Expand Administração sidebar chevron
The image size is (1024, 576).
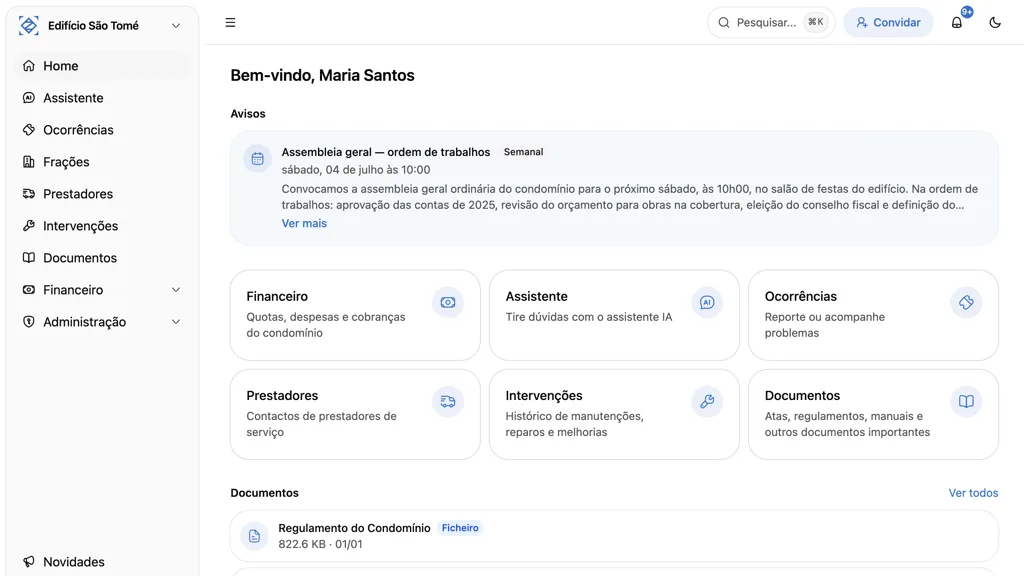[x=176, y=322]
